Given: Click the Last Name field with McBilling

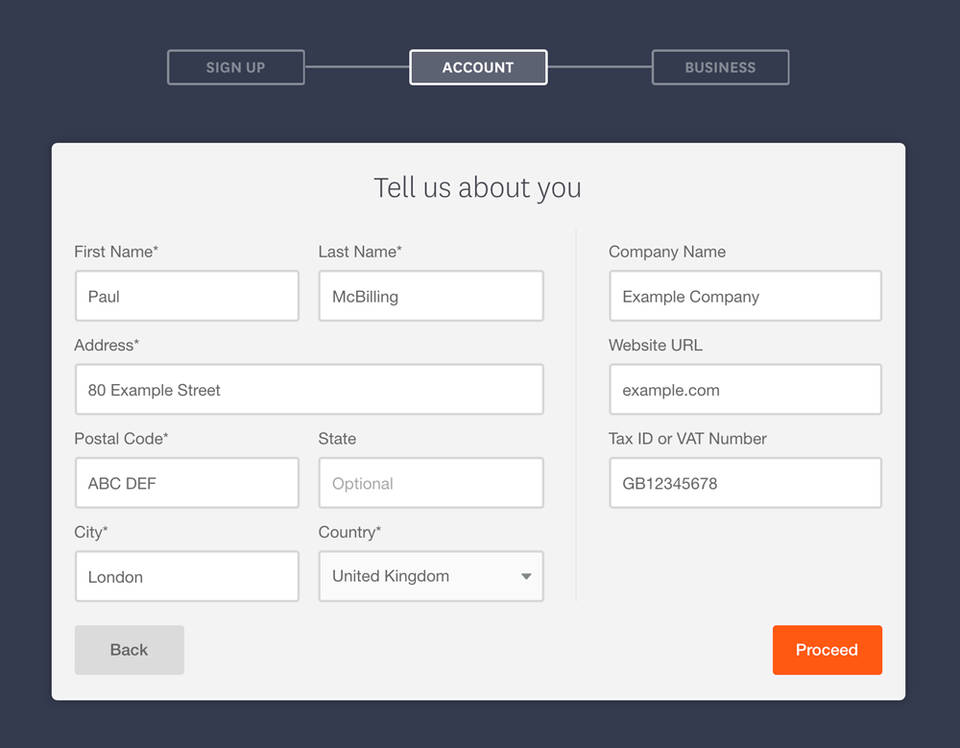Looking at the screenshot, I should point(431,296).
